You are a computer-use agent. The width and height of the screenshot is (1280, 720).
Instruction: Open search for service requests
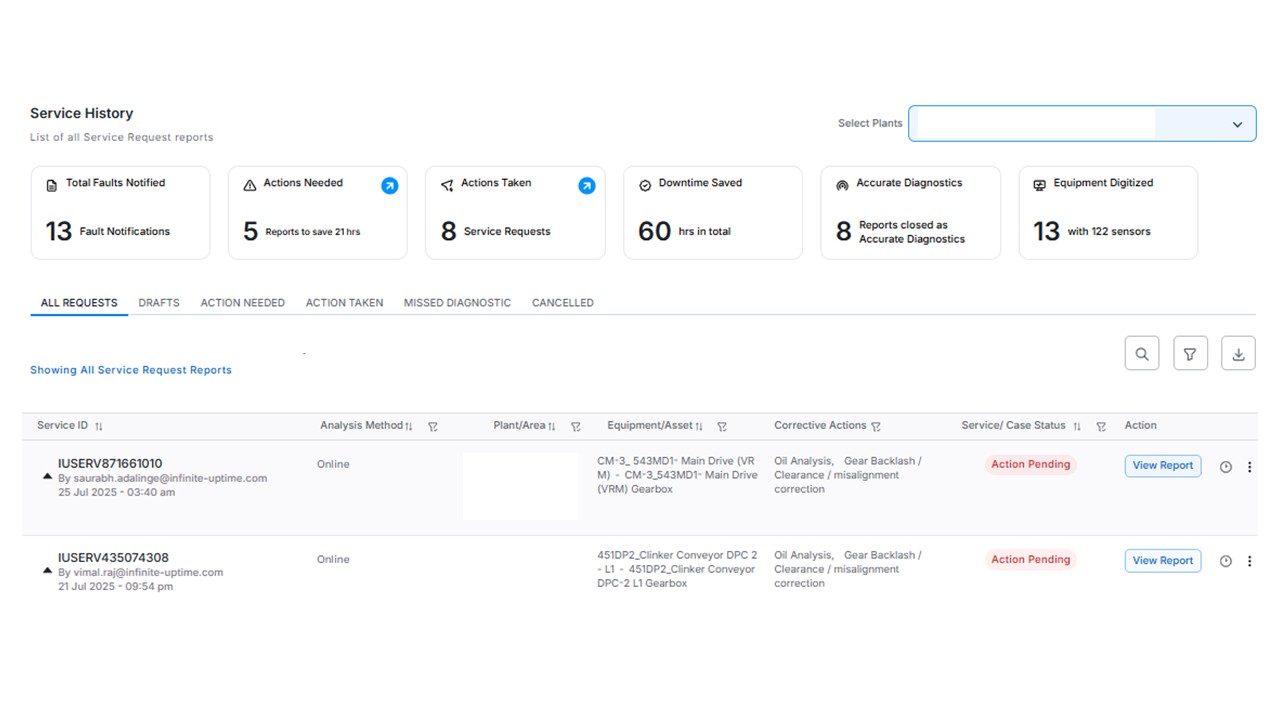1142,353
